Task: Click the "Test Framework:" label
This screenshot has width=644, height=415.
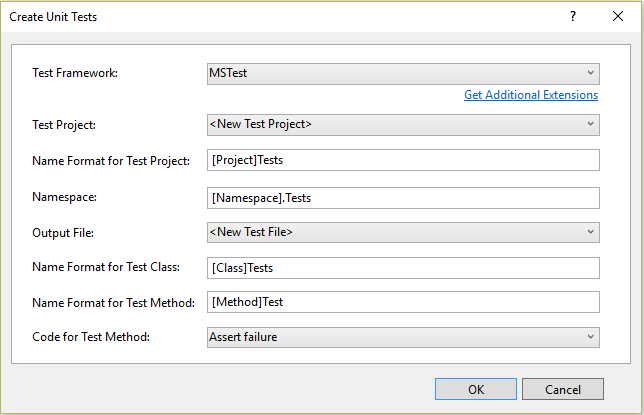Action: click(75, 73)
